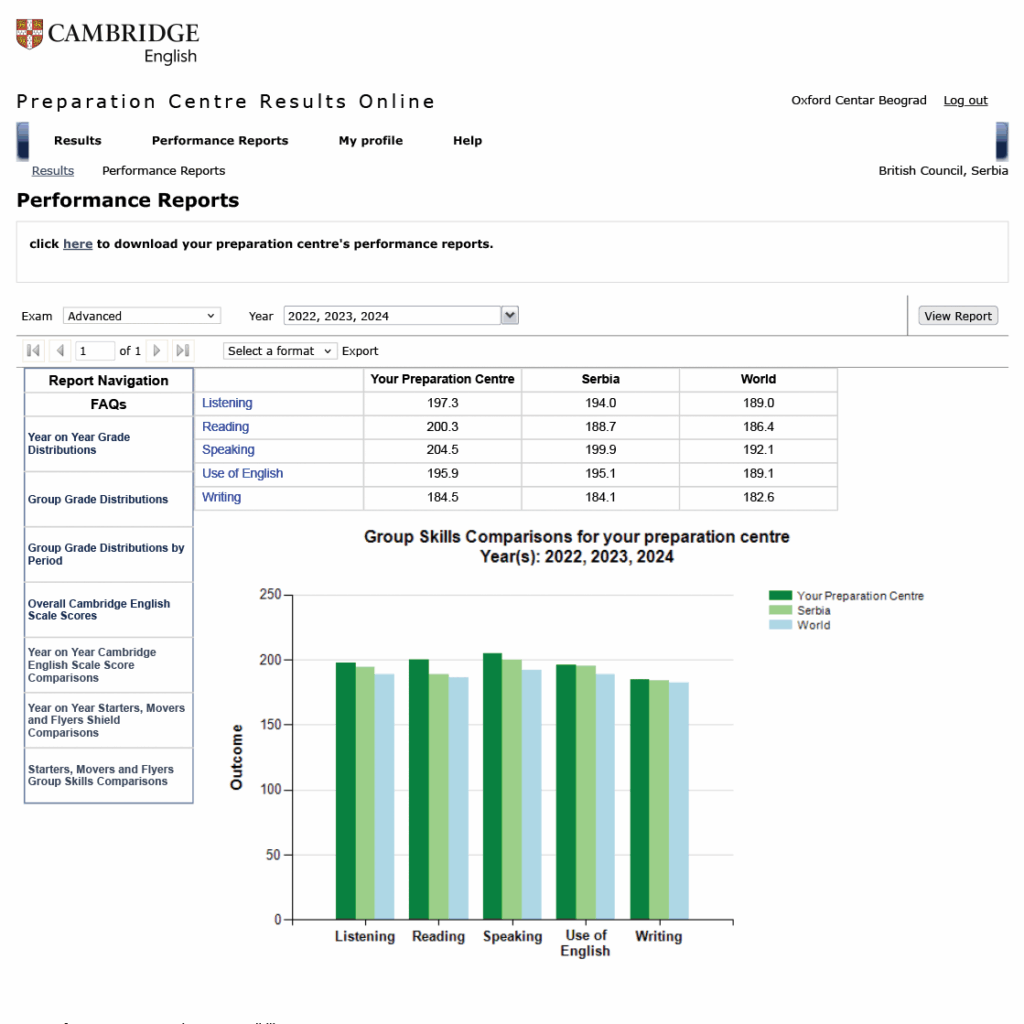Click the Reading centre score 200.3
The image size is (1024, 1024).
[442, 426]
